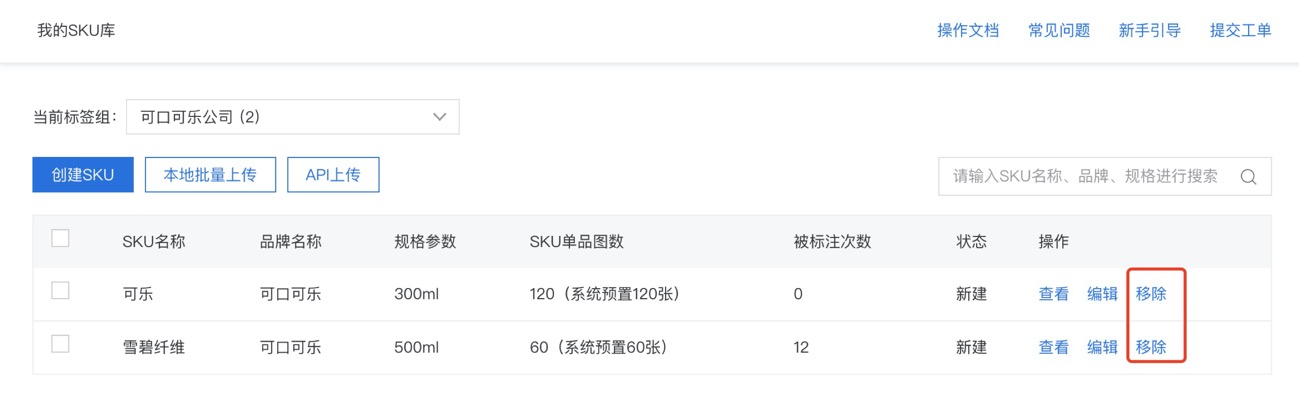Remove the 可乐 SKU from group
The height and width of the screenshot is (394, 1299).
[x=1151, y=294]
